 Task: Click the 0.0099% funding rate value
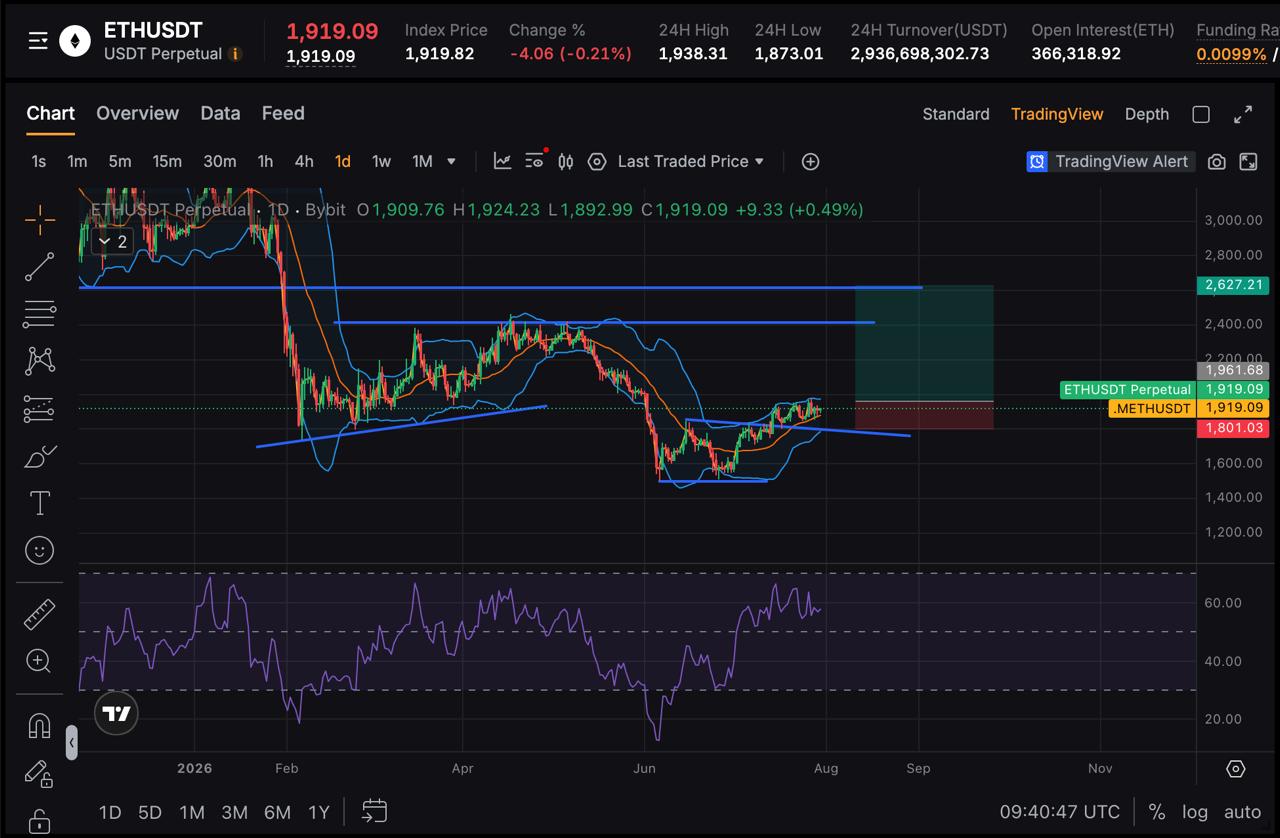(1231, 54)
